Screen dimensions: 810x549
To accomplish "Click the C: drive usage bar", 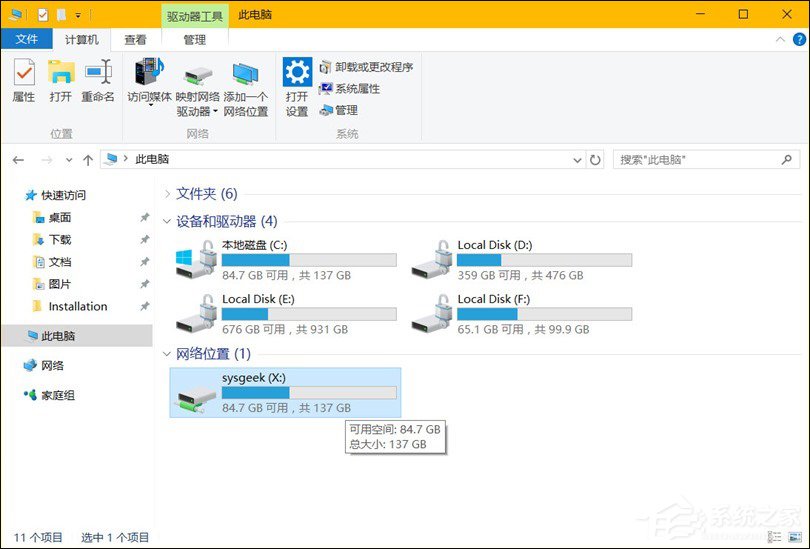I will point(309,260).
